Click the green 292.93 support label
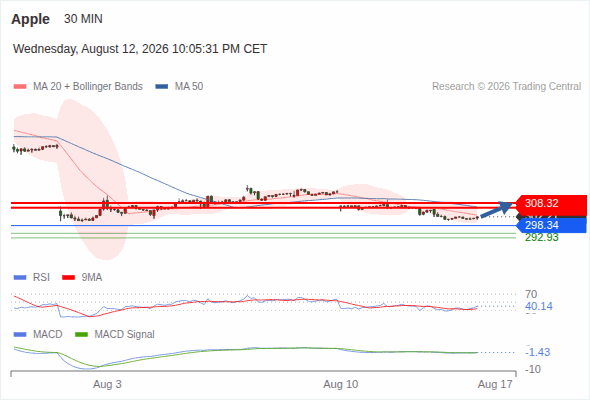This screenshot has height=400, width=590. click(x=541, y=237)
